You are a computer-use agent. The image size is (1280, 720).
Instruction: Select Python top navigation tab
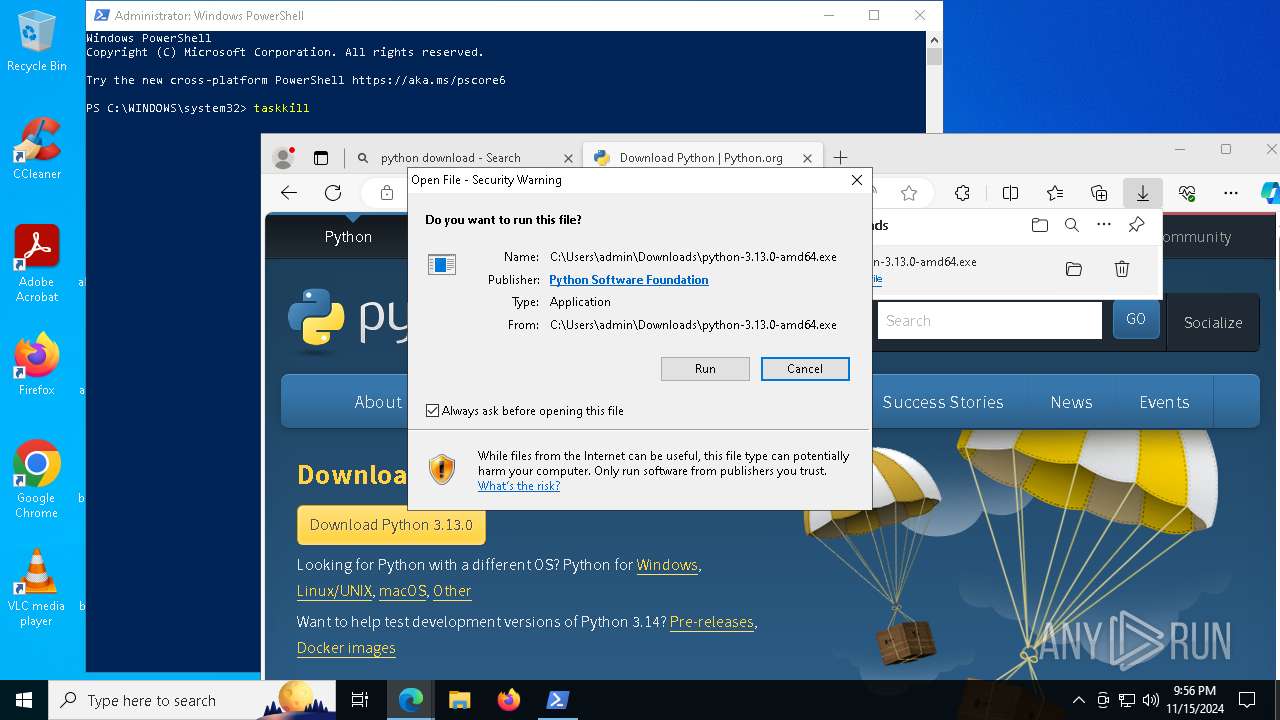pyautogui.click(x=348, y=237)
